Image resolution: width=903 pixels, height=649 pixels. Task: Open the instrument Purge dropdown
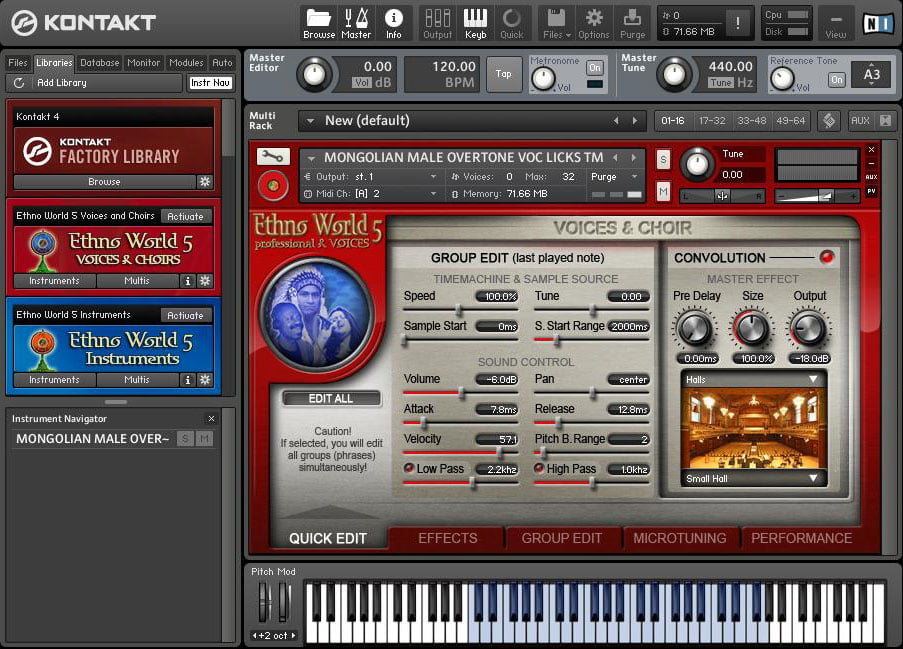pyautogui.click(x=614, y=177)
